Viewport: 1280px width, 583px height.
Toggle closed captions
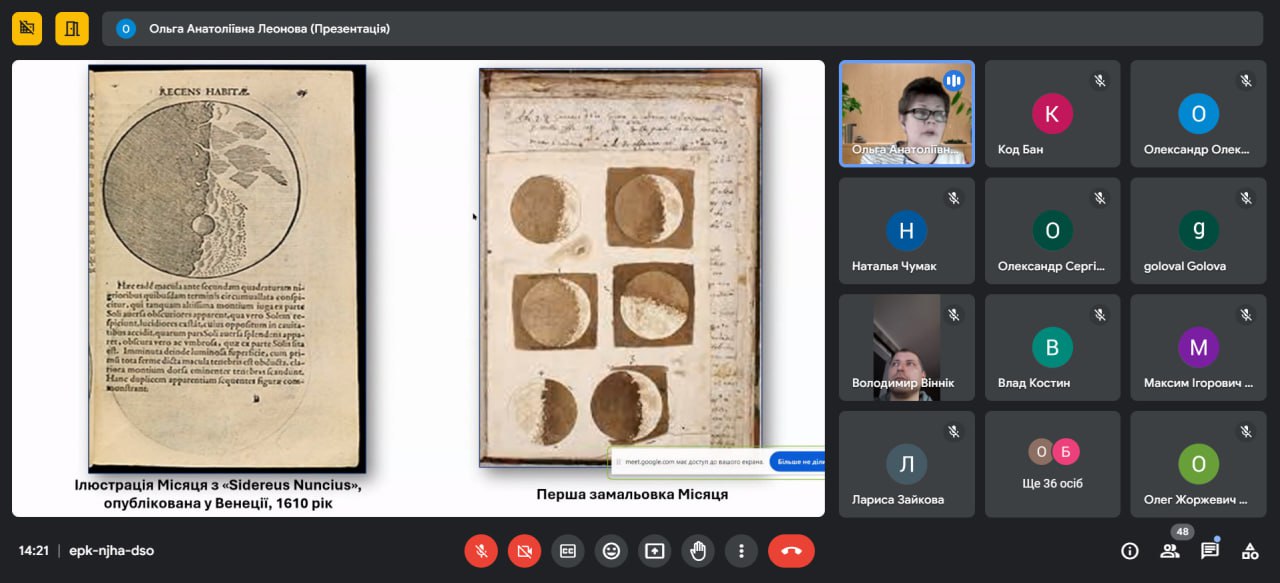point(568,550)
